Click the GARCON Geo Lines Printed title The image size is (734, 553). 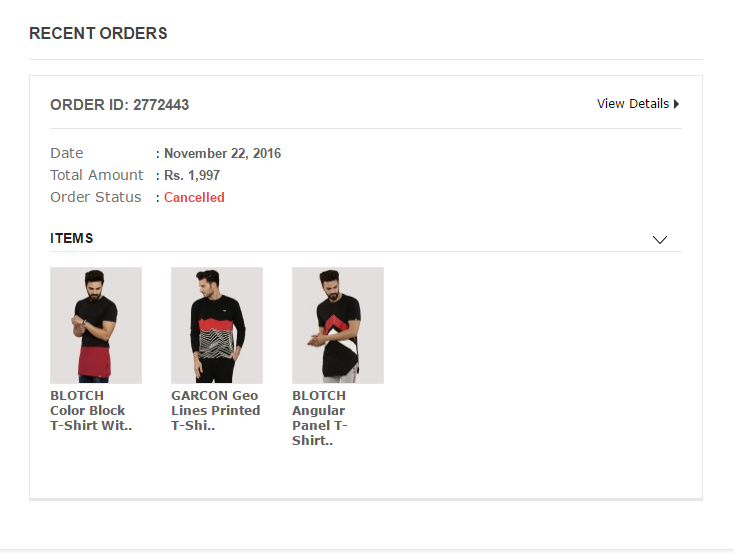[215, 410]
